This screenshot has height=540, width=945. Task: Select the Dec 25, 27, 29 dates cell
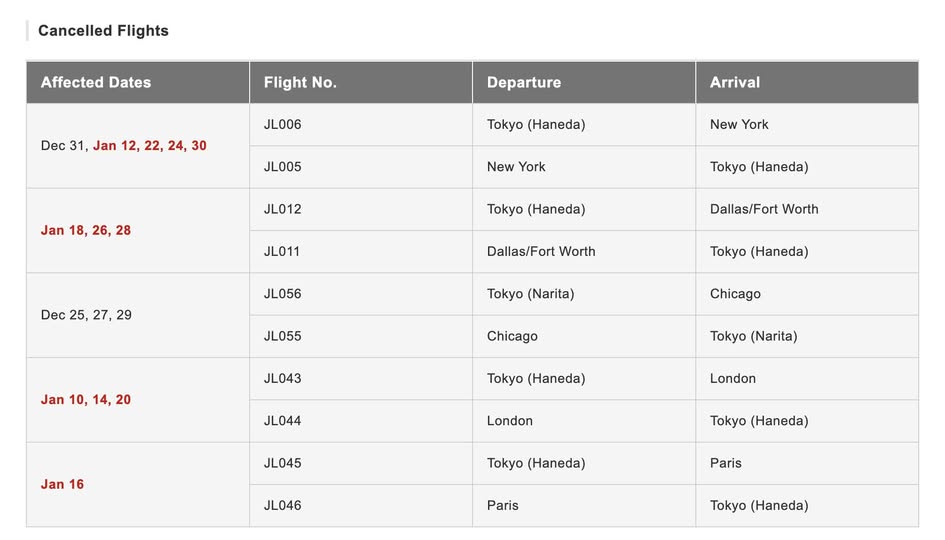pos(86,315)
